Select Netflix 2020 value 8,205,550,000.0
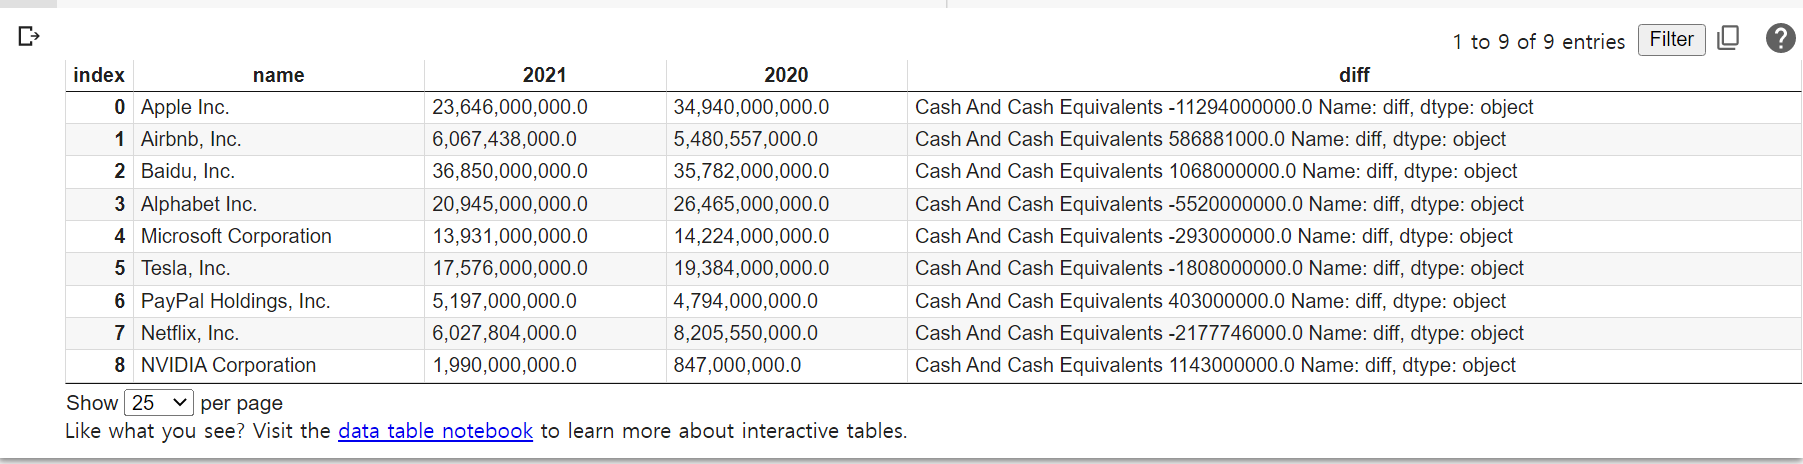This screenshot has height=464, width=1803. [x=786, y=333]
